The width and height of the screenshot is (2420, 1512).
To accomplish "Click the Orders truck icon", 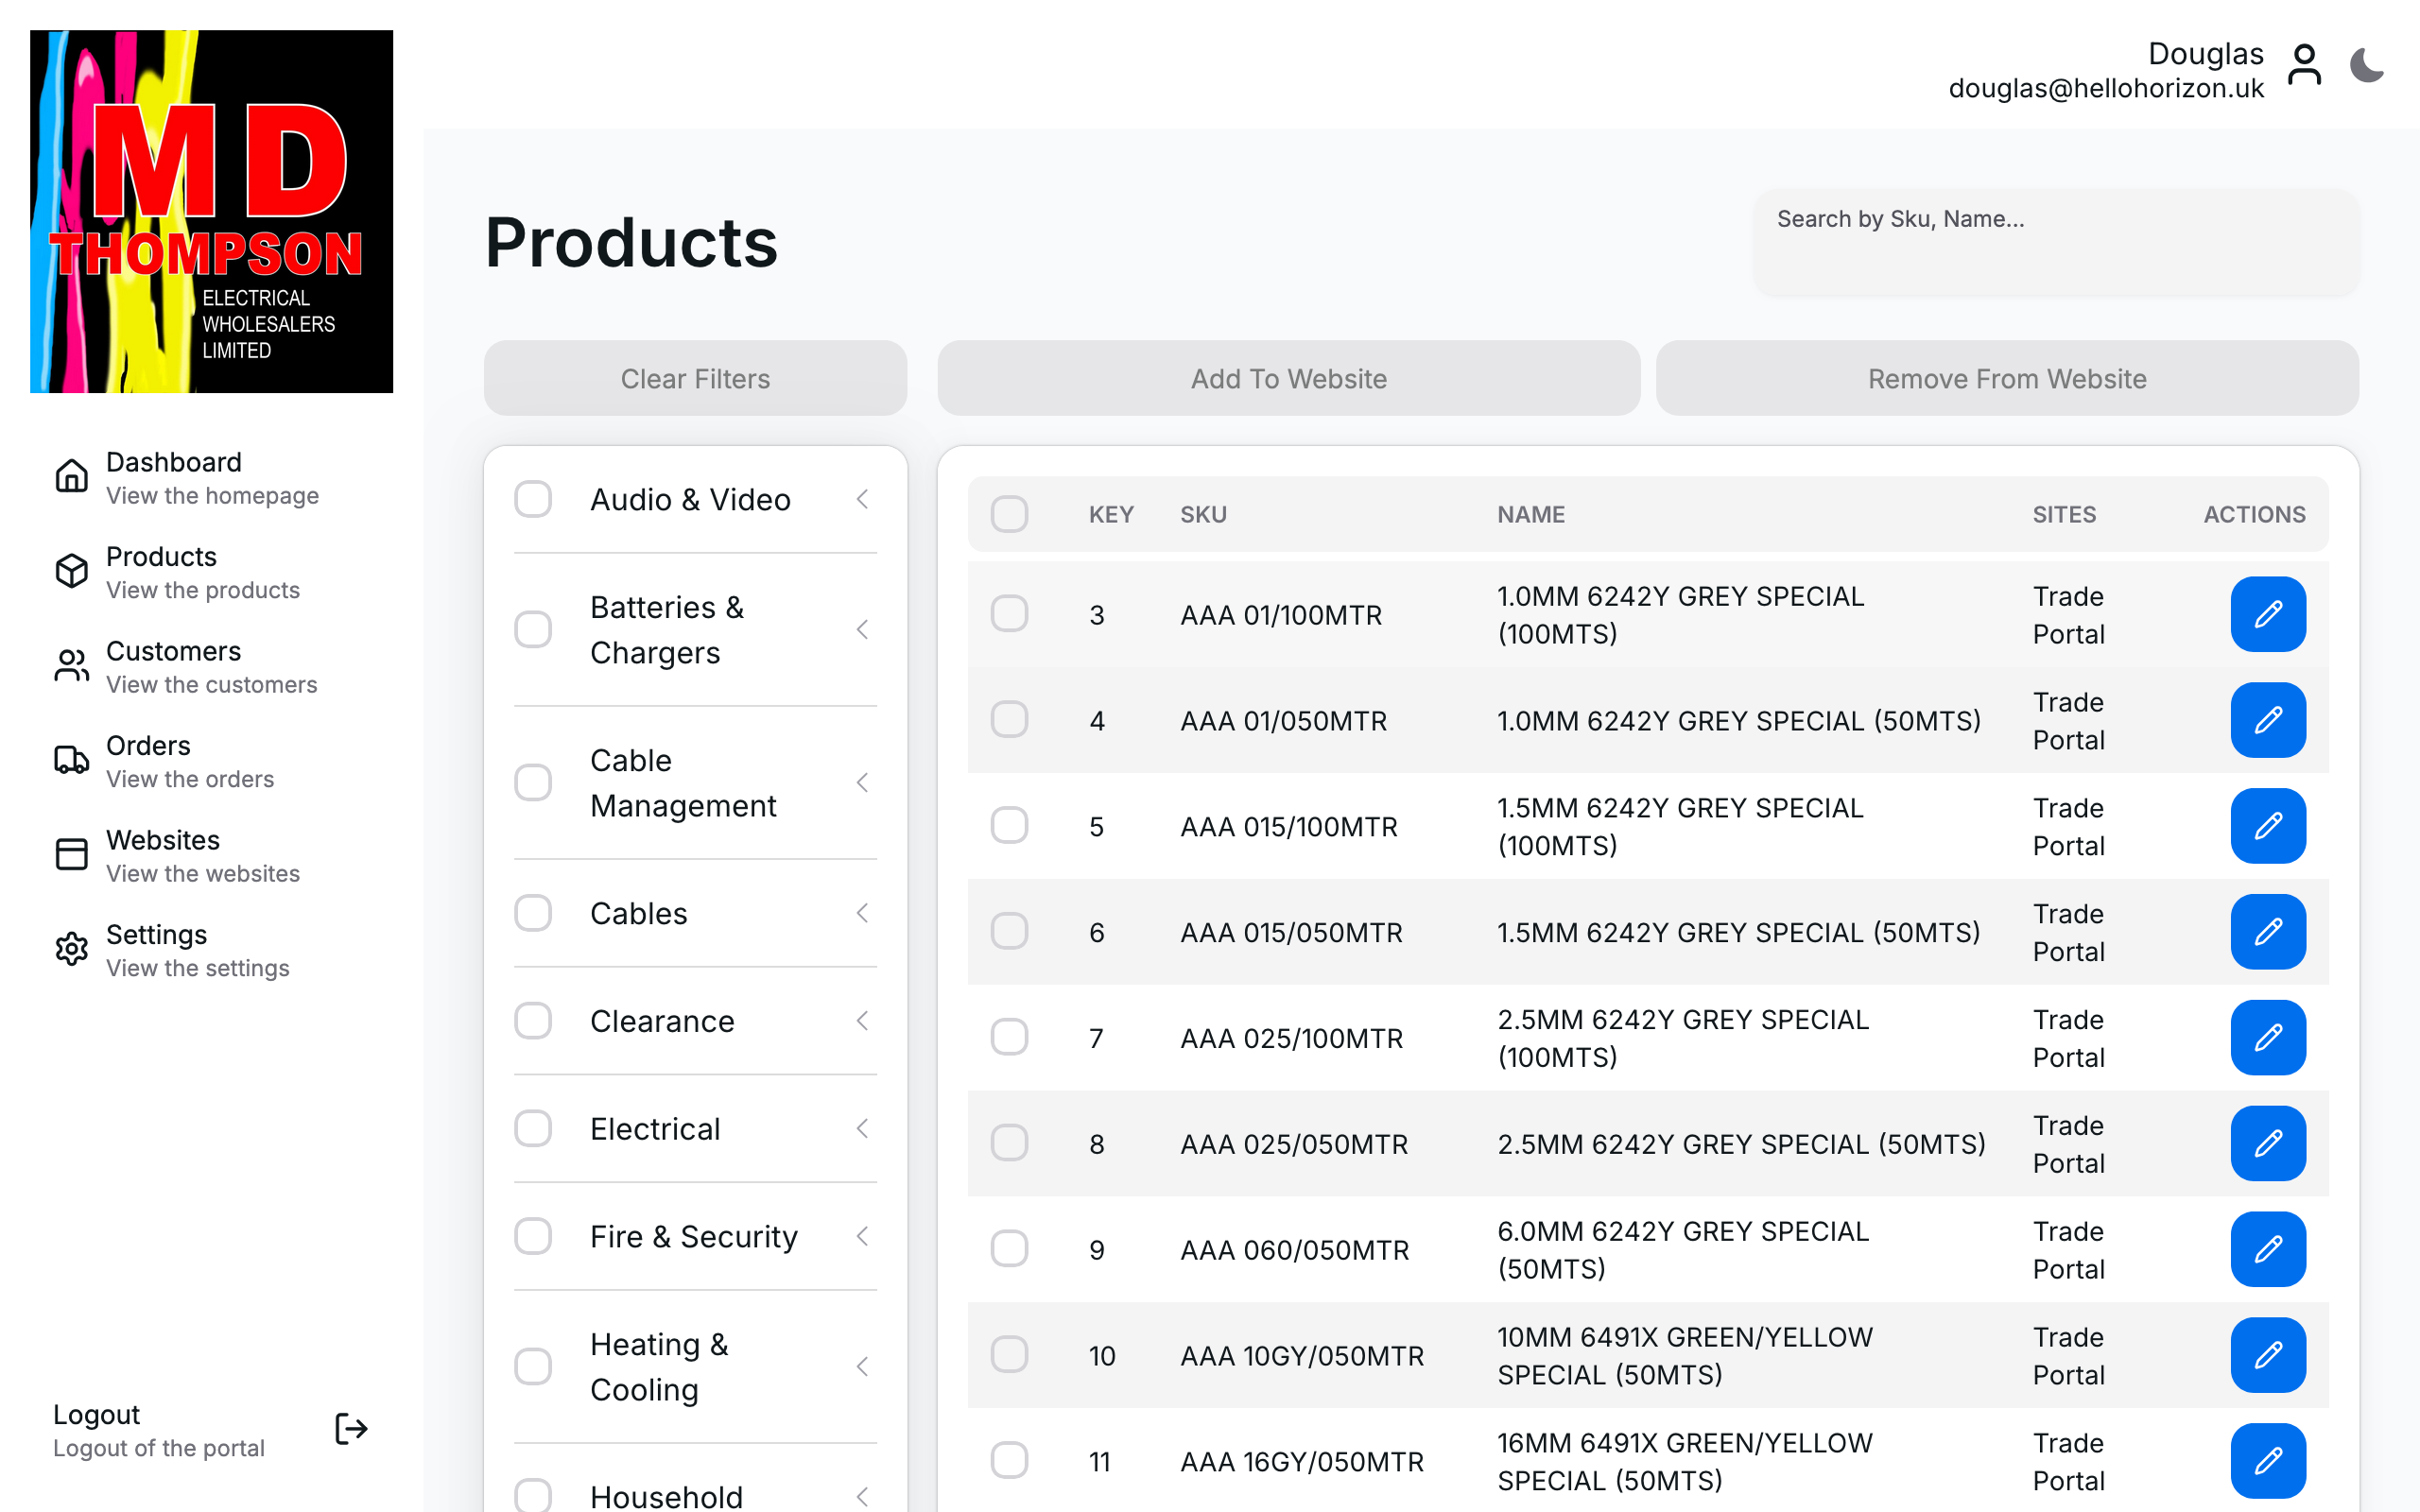I will tap(72, 760).
